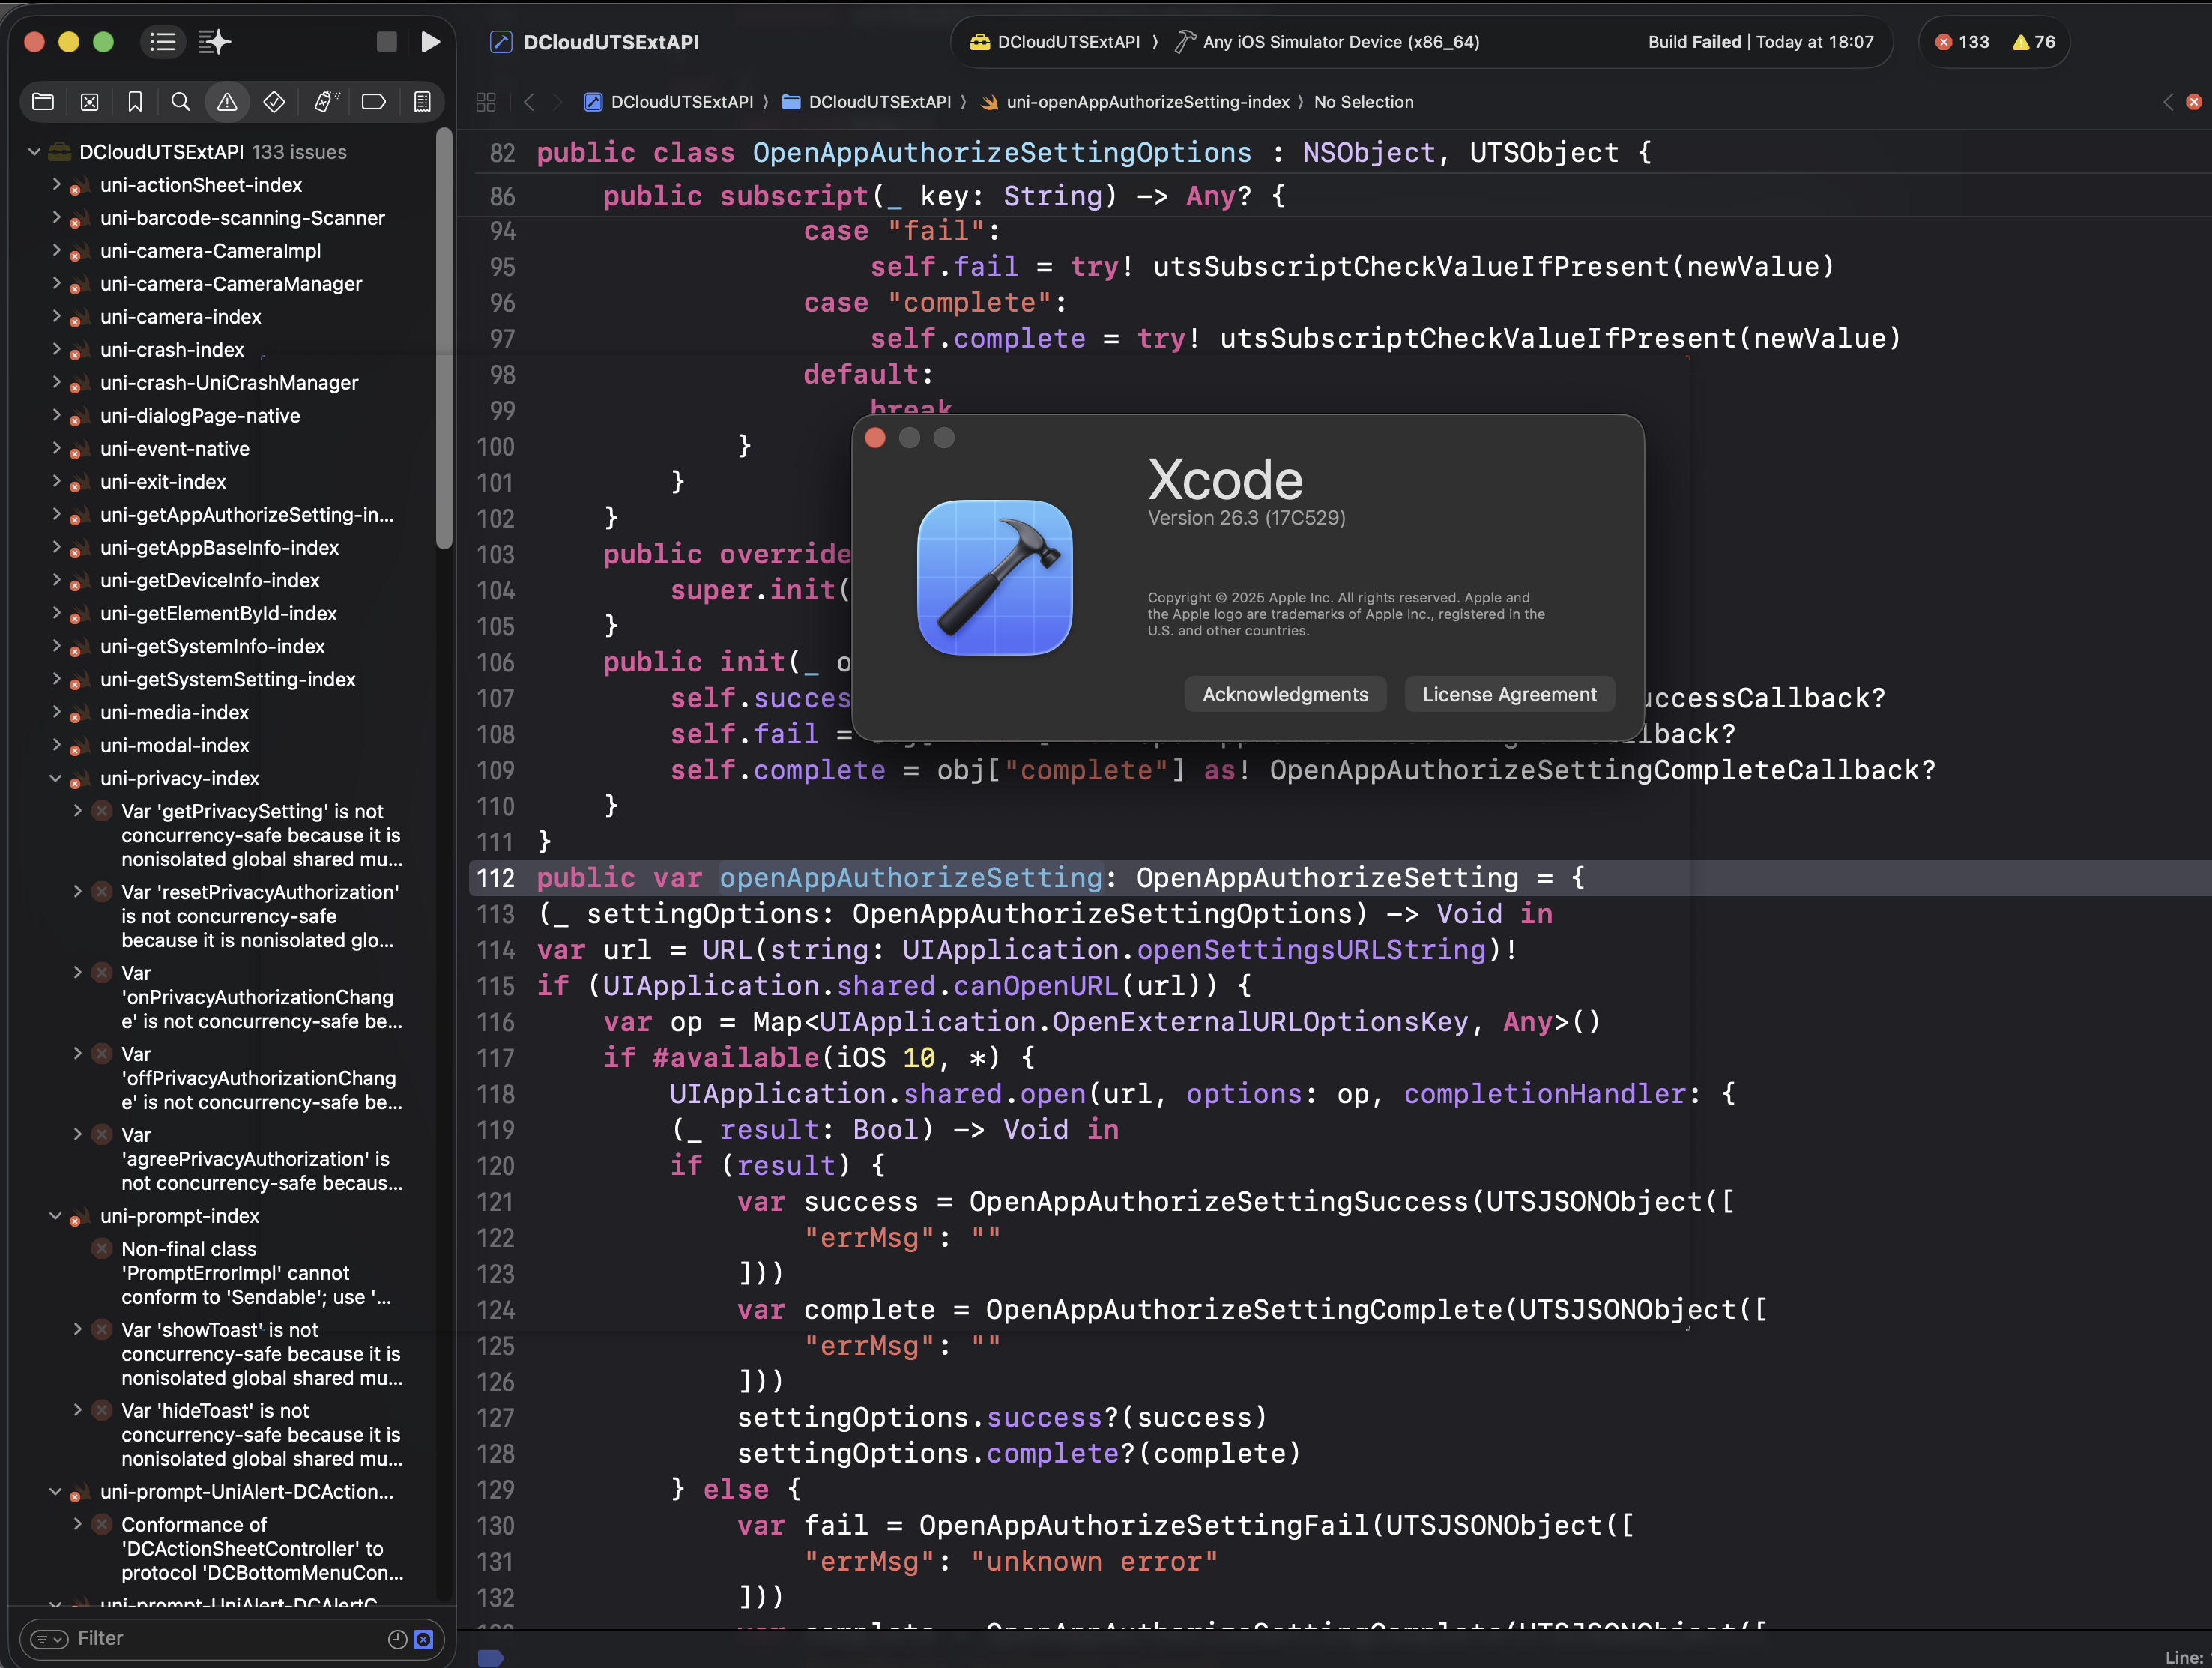
Task: Expand the uni-getDeviceInfo-index group
Action: [x=56, y=581]
